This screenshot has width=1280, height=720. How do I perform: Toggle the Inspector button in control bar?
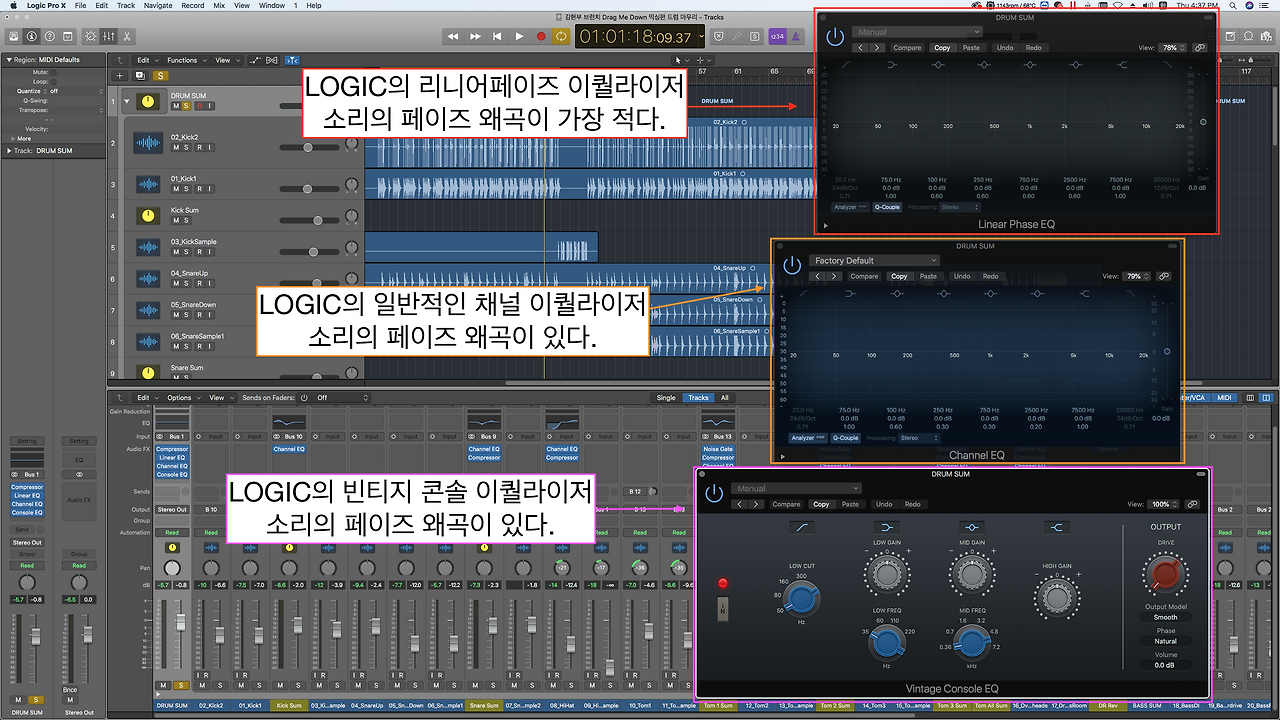point(33,36)
